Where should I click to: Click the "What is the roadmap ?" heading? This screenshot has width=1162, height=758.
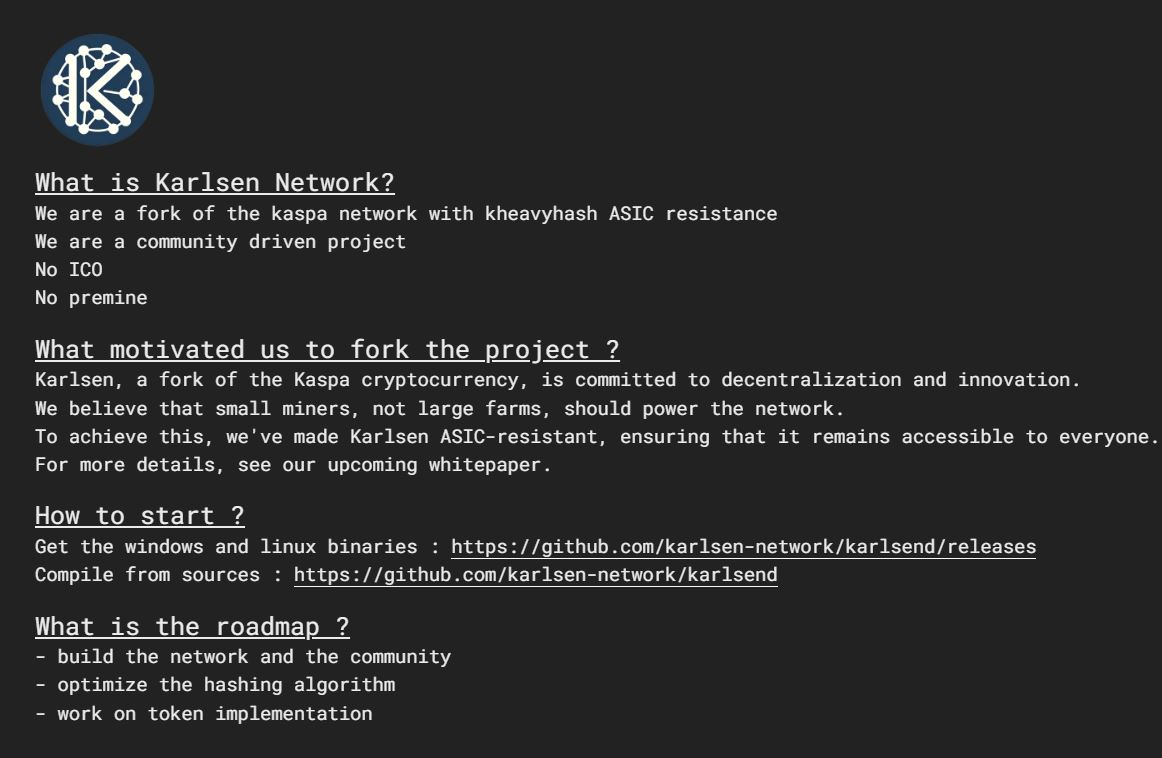(192, 626)
